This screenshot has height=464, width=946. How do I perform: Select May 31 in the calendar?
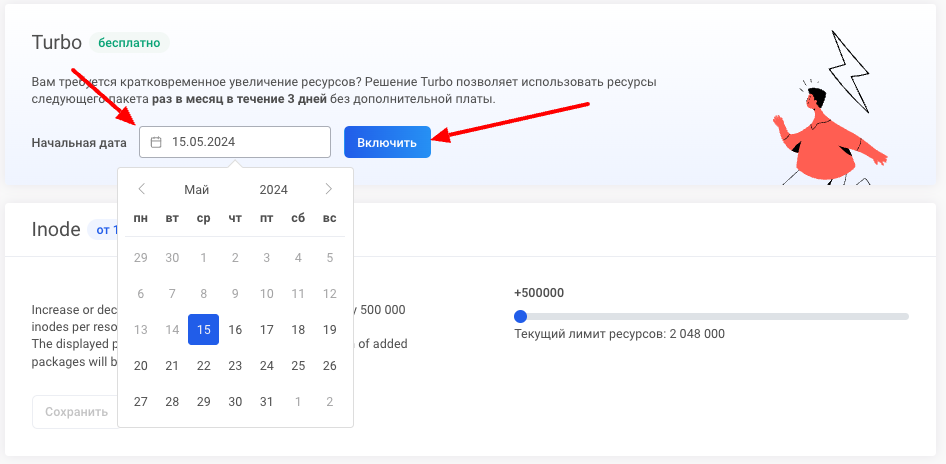[x=266, y=402]
